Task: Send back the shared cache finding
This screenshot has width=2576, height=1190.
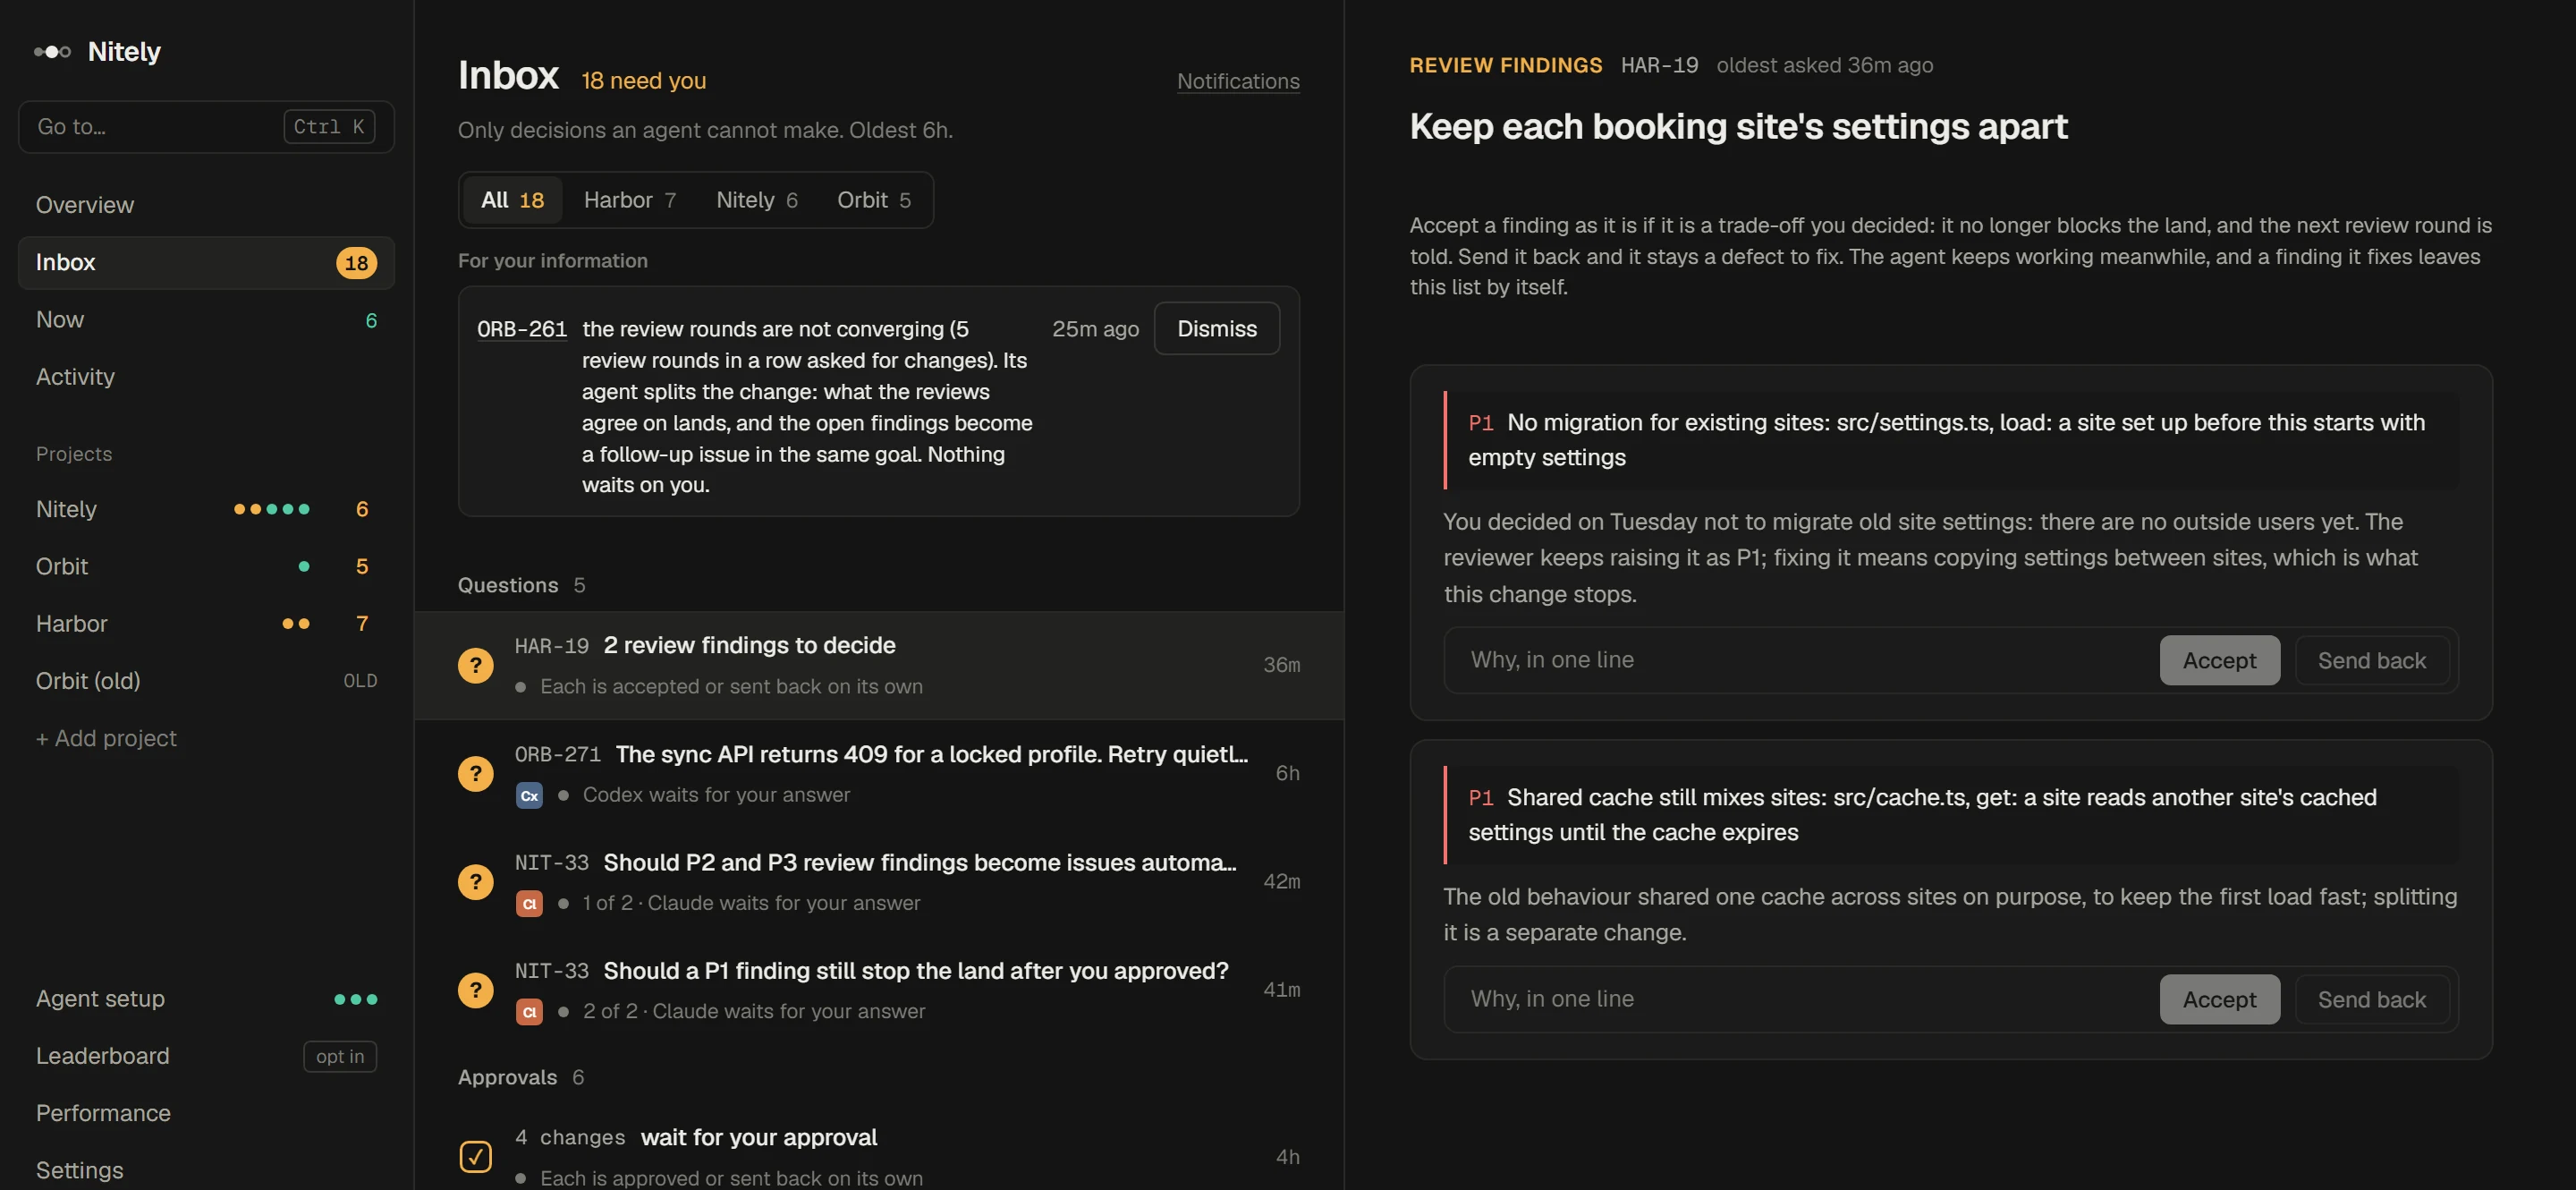Action: [2371, 999]
